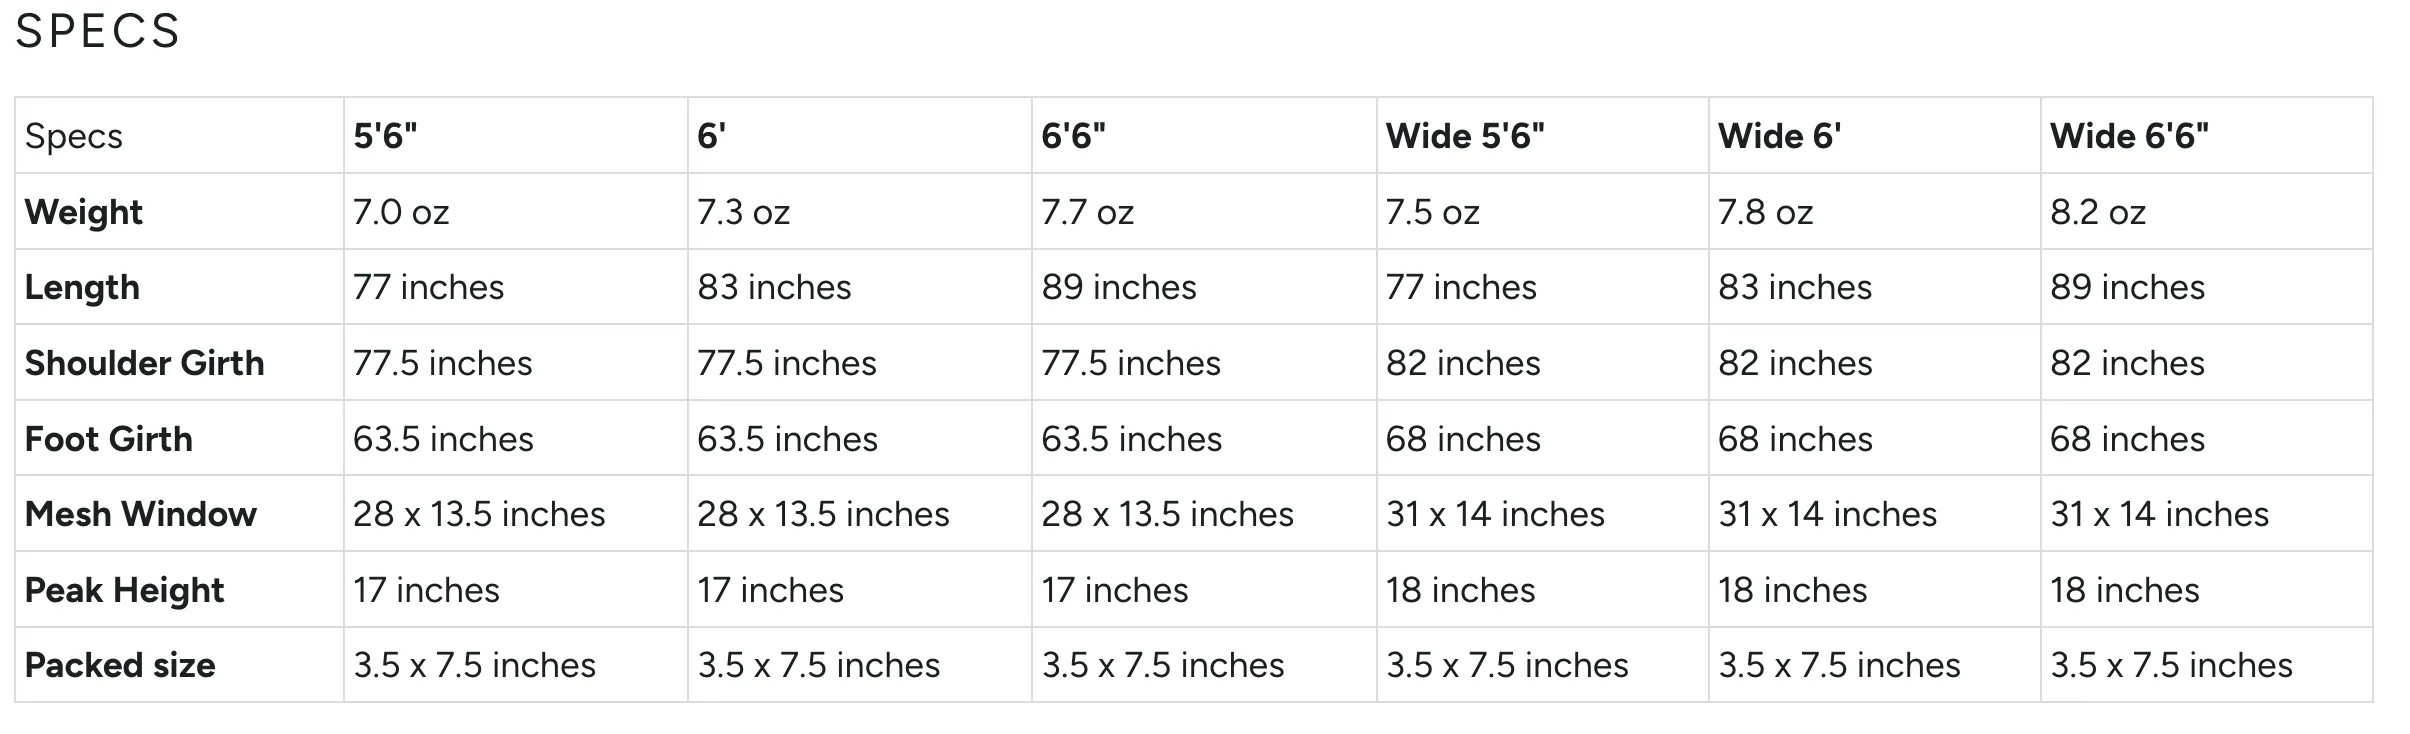
Task: Select the Wide 6' column header
Action: click(x=1779, y=136)
